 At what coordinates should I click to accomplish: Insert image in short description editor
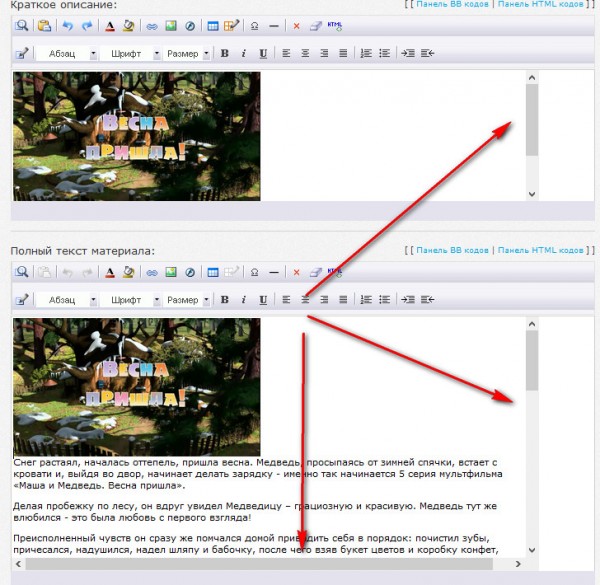pyautogui.click(x=171, y=26)
